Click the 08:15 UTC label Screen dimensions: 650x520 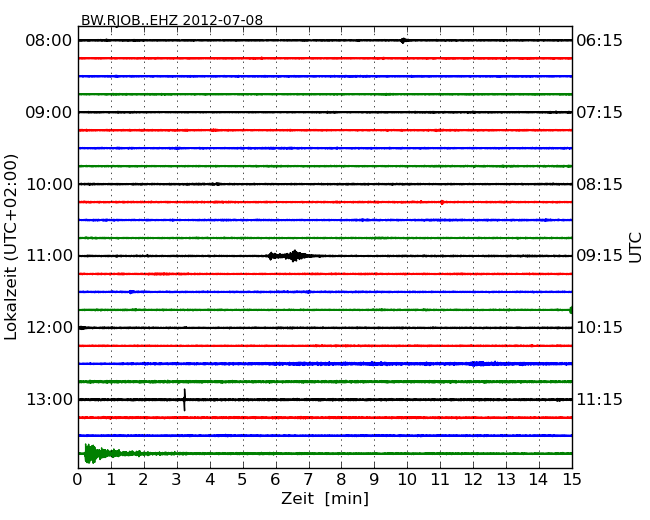pyautogui.click(x=599, y=184)
